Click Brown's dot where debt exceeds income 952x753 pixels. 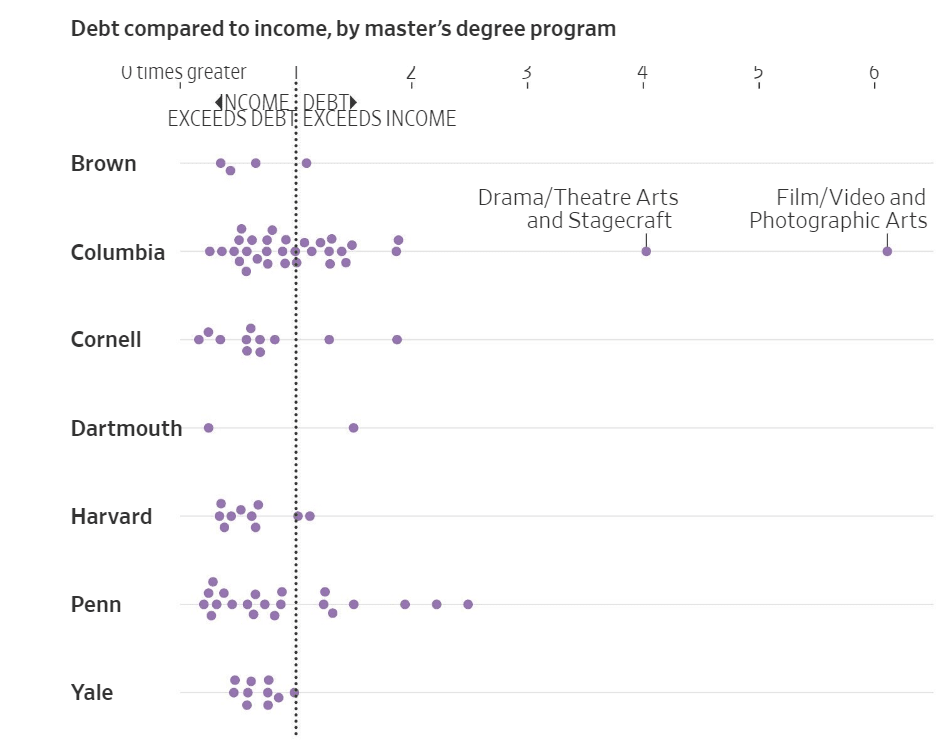click(x=307, y=163)
